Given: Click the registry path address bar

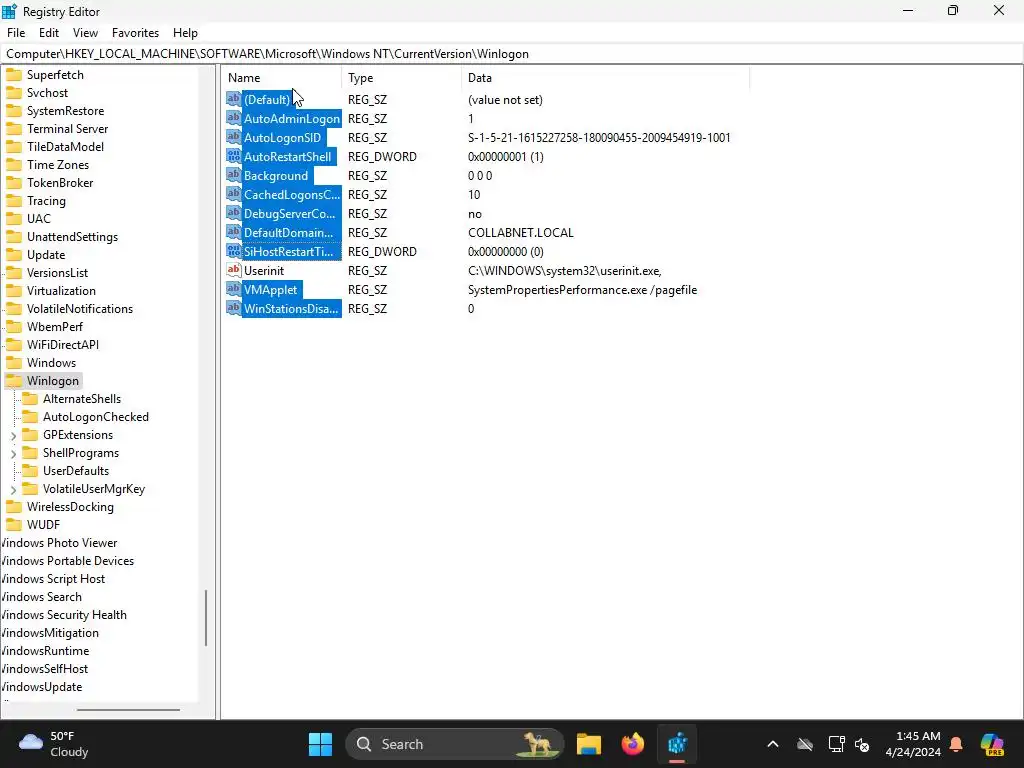Looking at the screenshot, I should click(x=512, y=54).
